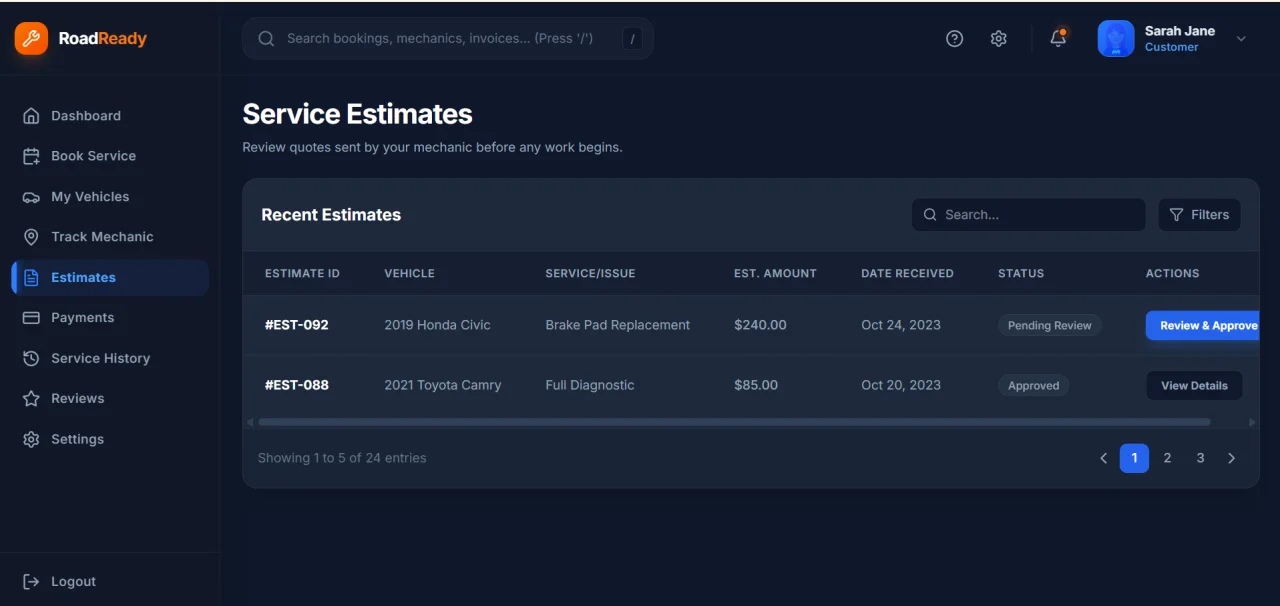Go to pagination page 2
Viewport: 1280px width, 606px height.
[x=1167, y=458]
